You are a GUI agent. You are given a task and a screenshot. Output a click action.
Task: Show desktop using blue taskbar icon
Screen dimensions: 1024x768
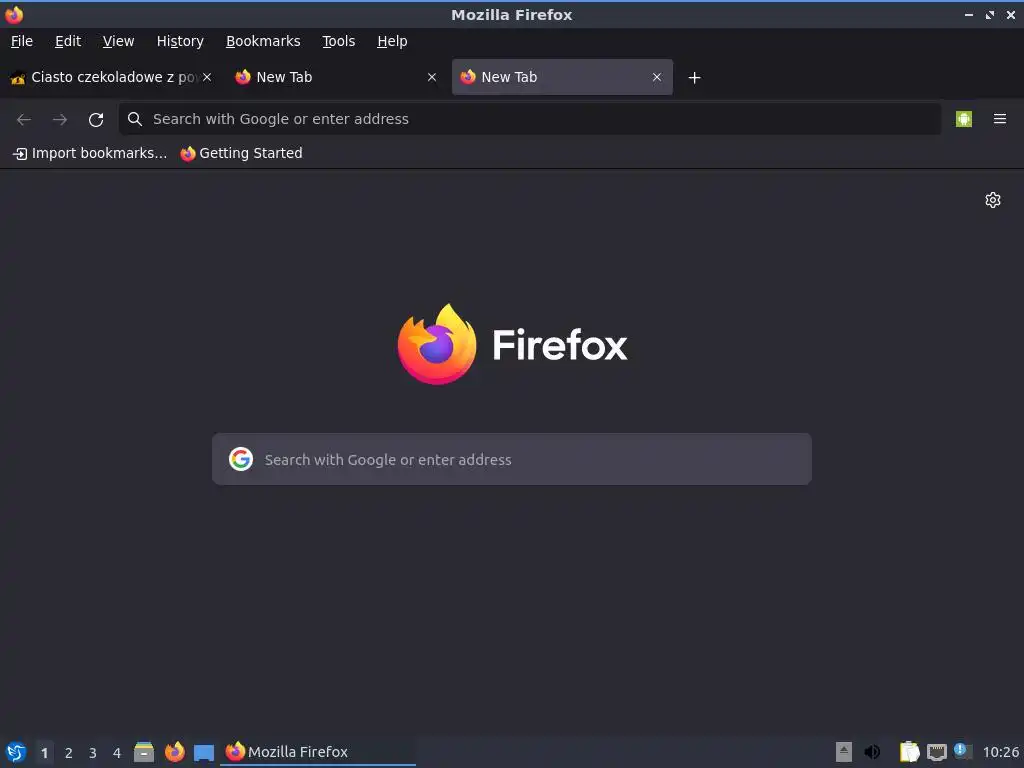tap(204, 753)
